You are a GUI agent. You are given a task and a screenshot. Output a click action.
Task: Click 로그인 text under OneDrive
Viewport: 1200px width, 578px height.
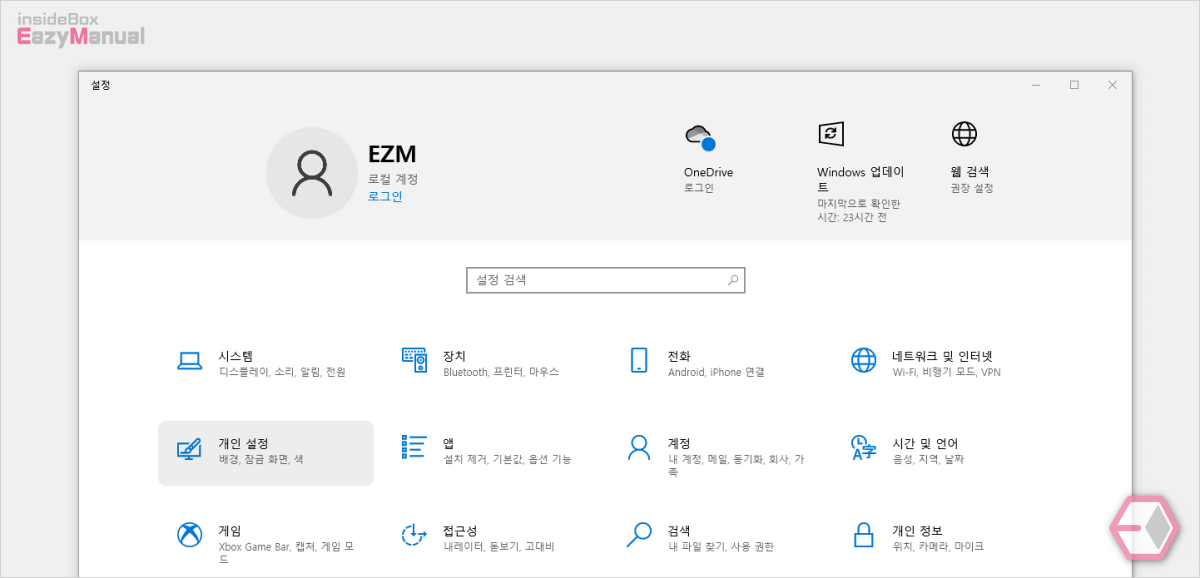[699, 188]
